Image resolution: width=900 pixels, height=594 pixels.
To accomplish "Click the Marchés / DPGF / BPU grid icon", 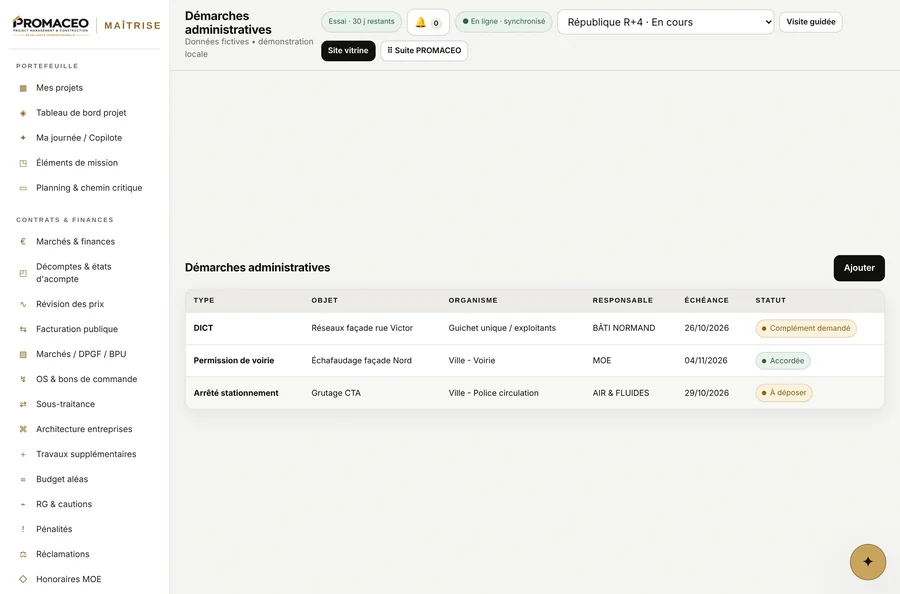I will [x=23, y=354].
